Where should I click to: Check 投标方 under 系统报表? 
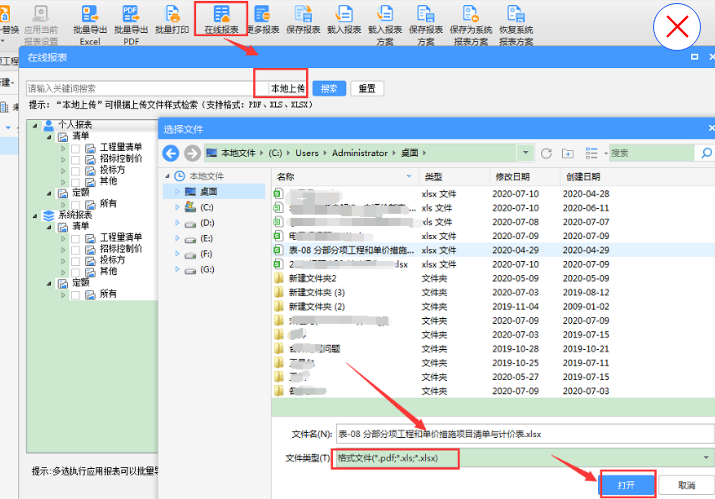[76, 261]
